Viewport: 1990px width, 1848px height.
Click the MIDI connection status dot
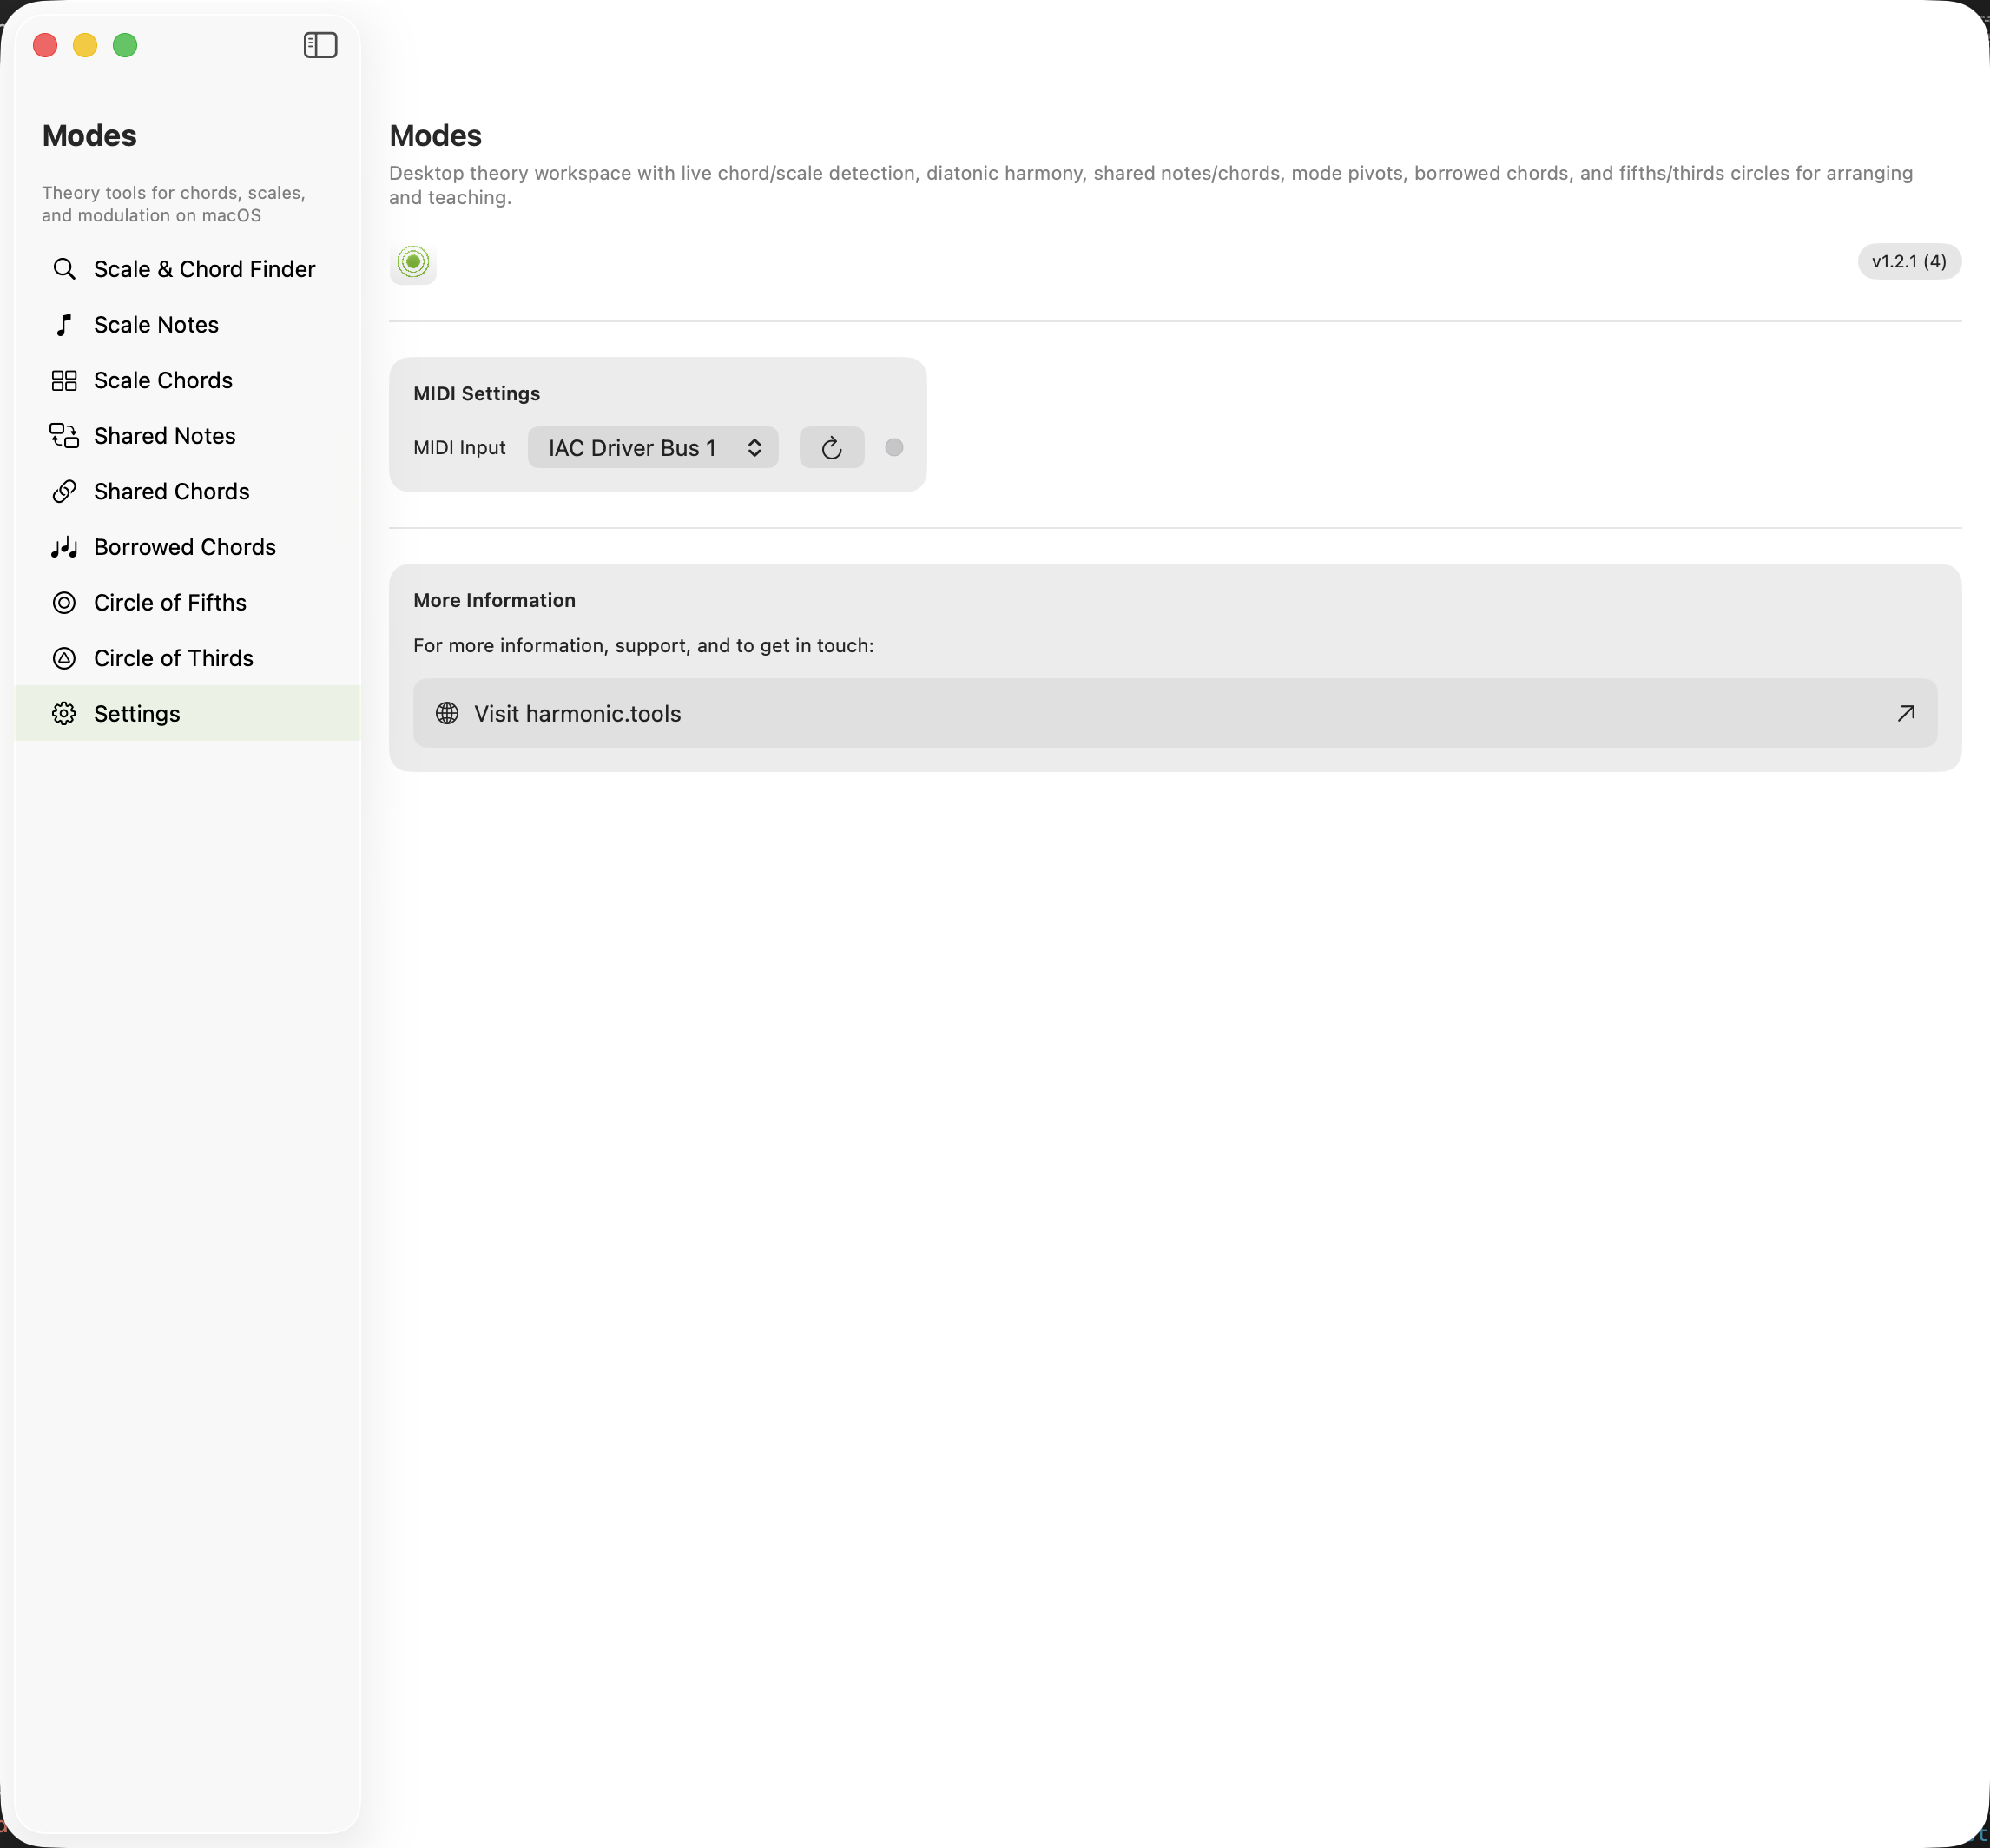tap(893, 448)
